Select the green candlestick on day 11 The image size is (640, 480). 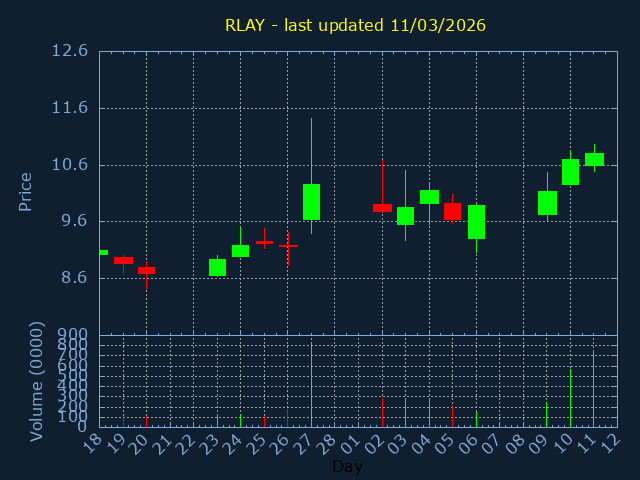(594, 159)
